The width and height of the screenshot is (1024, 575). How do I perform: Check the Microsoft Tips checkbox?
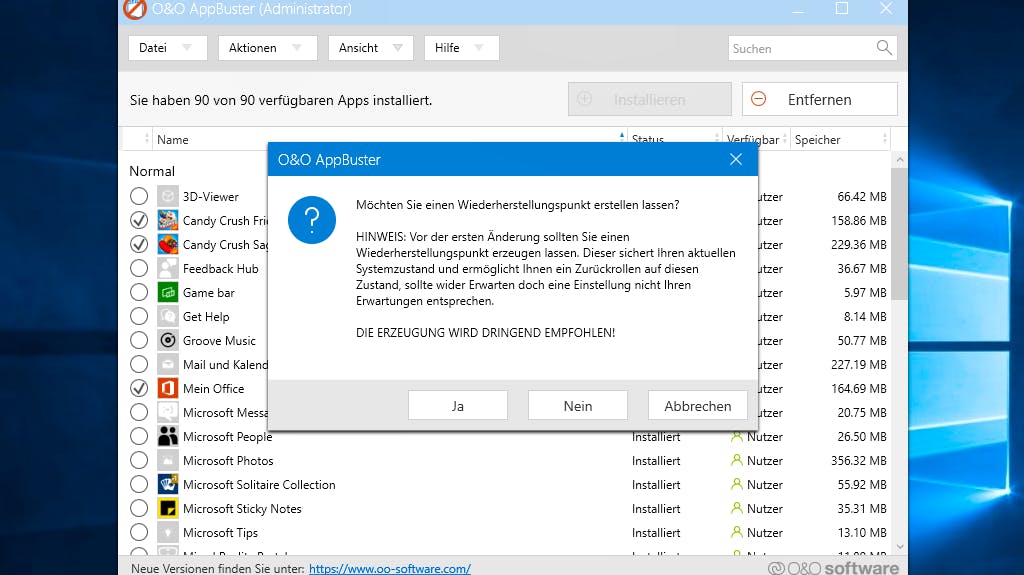[138, 532]
